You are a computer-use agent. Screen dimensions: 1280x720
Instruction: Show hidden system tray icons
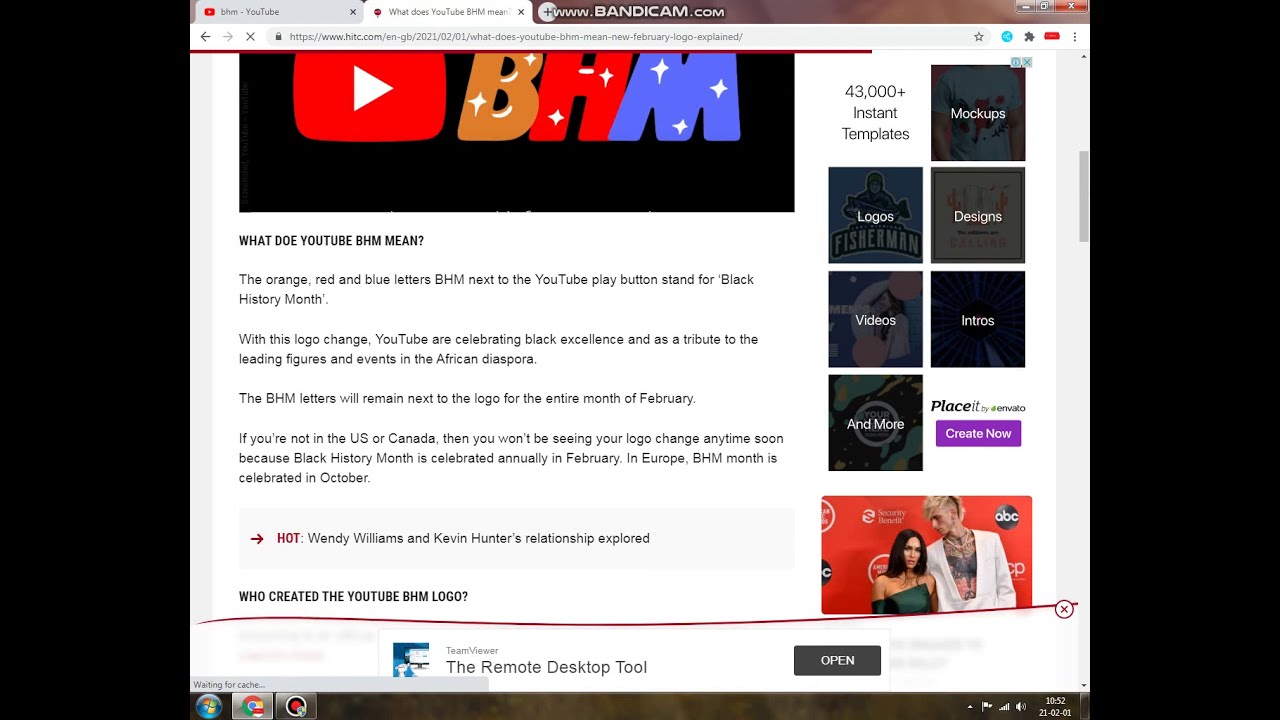pyautogui.click(x=970, y=707)
